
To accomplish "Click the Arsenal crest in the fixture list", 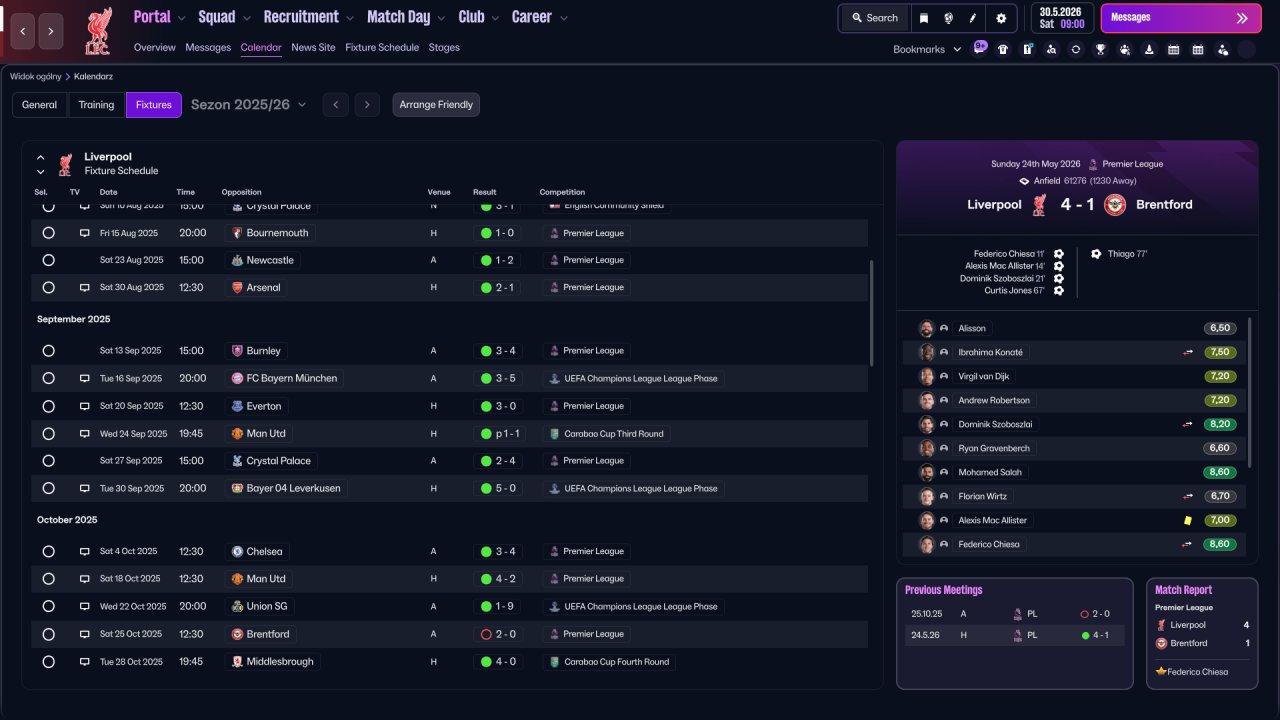I will click(237, 287).
